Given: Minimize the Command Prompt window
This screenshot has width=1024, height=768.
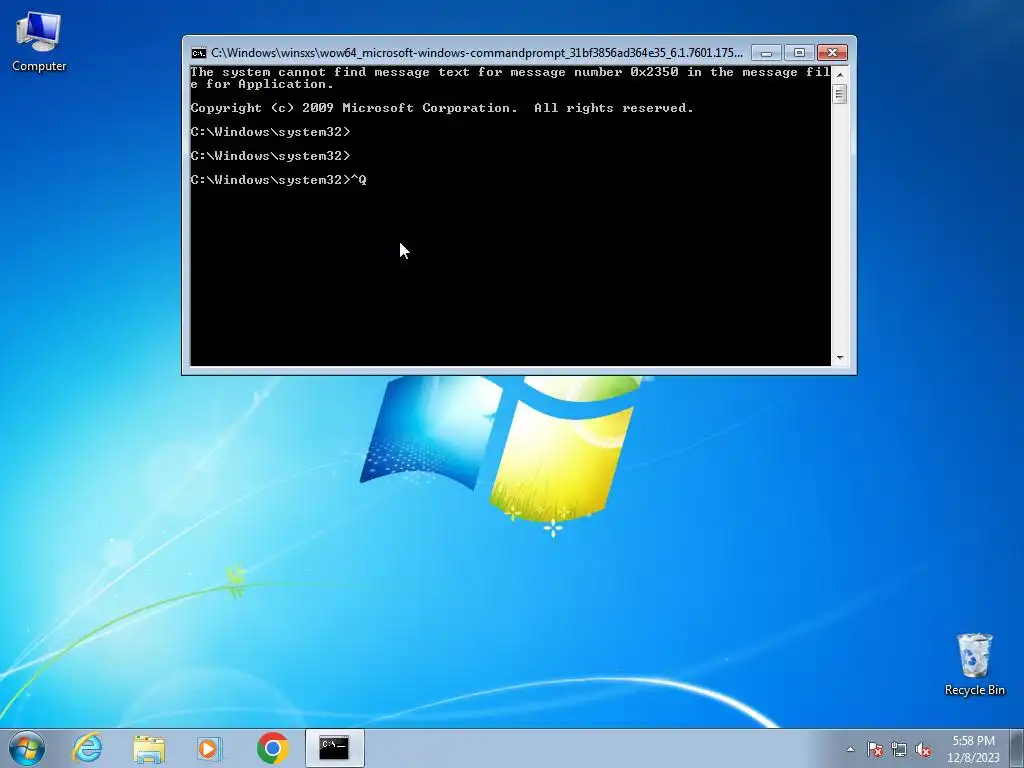Looking at the screenshot, I should [766, 52].
